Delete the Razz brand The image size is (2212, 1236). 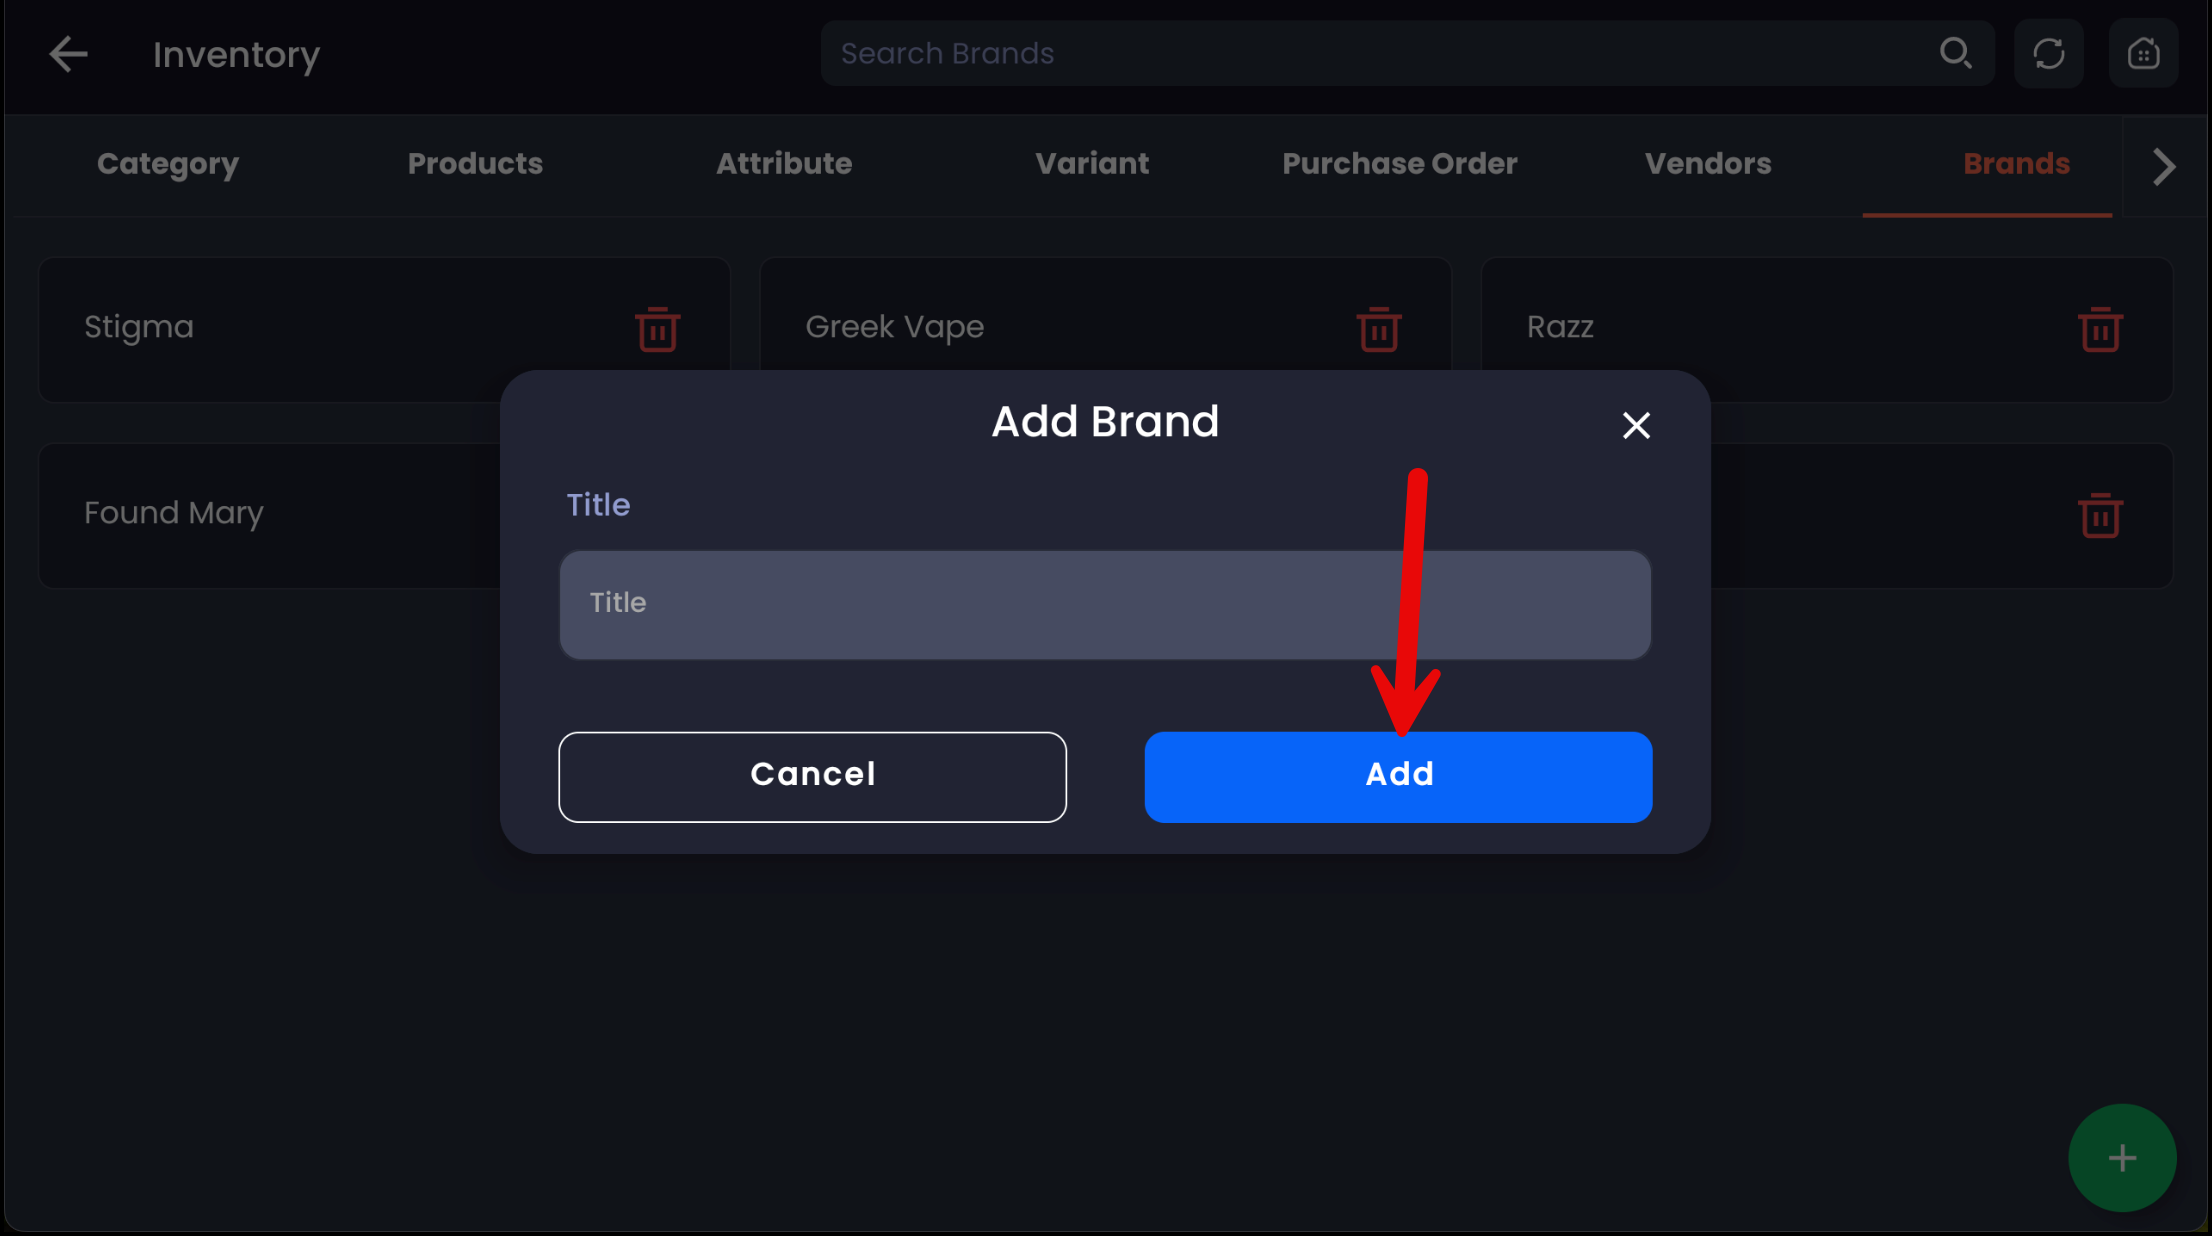[x=2099, y=329]
